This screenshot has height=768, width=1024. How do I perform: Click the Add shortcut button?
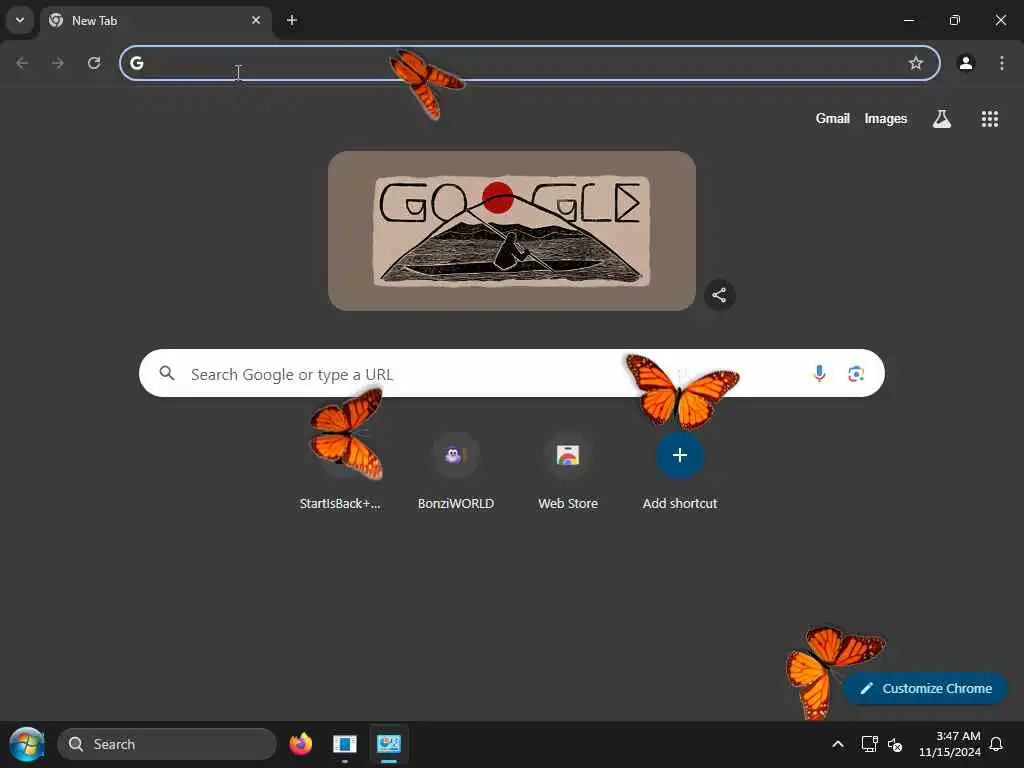[x=680, y=472]
